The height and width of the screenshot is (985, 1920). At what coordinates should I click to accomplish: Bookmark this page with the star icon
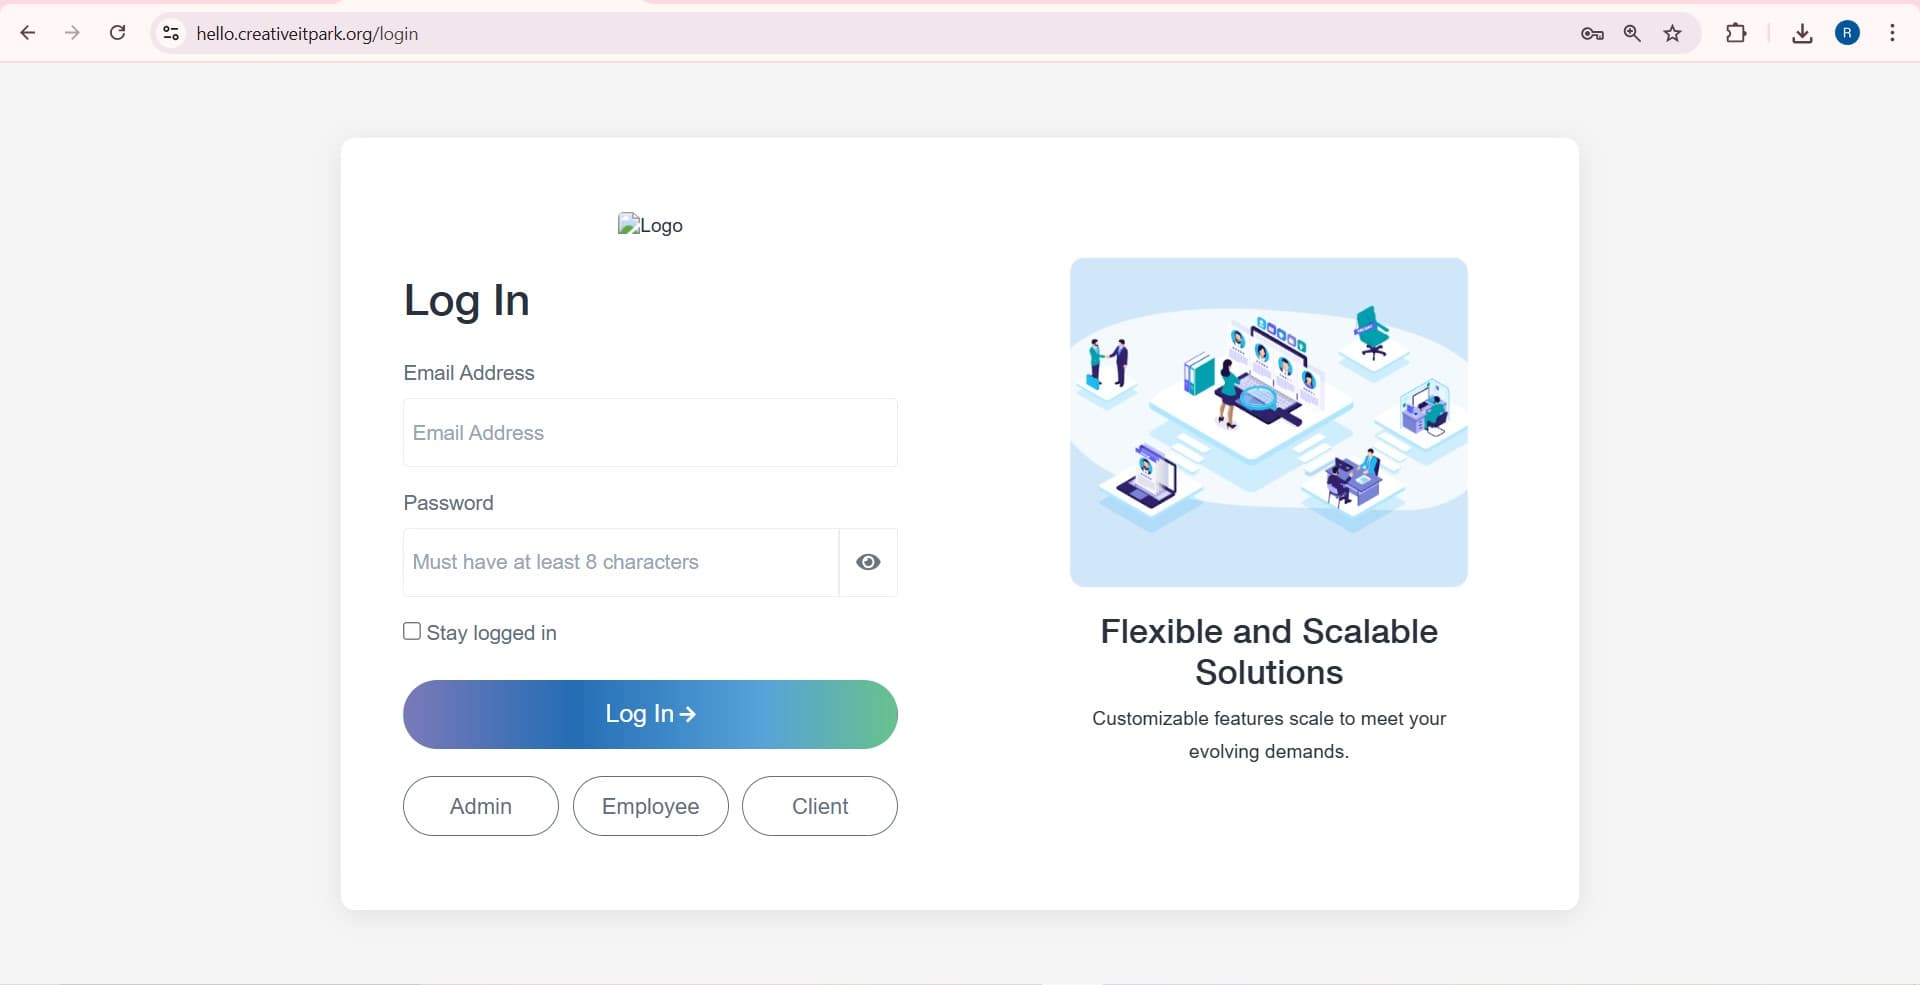coord(1673,34)
